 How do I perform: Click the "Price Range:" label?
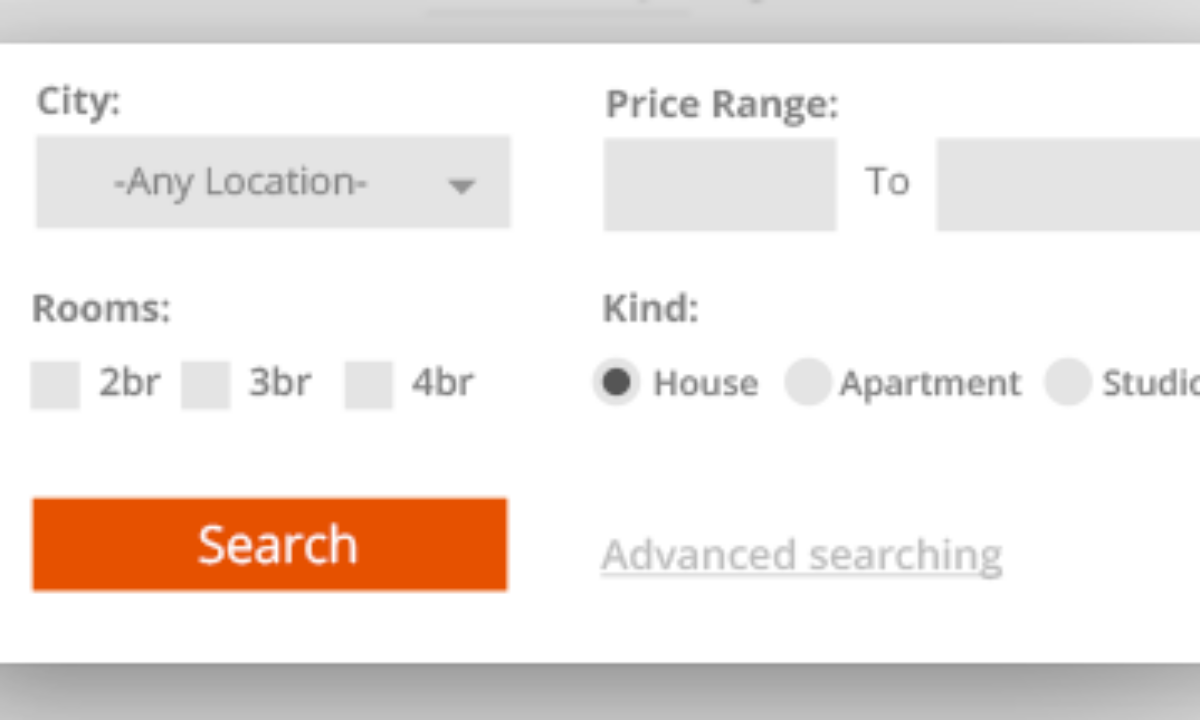click(721, 104)
